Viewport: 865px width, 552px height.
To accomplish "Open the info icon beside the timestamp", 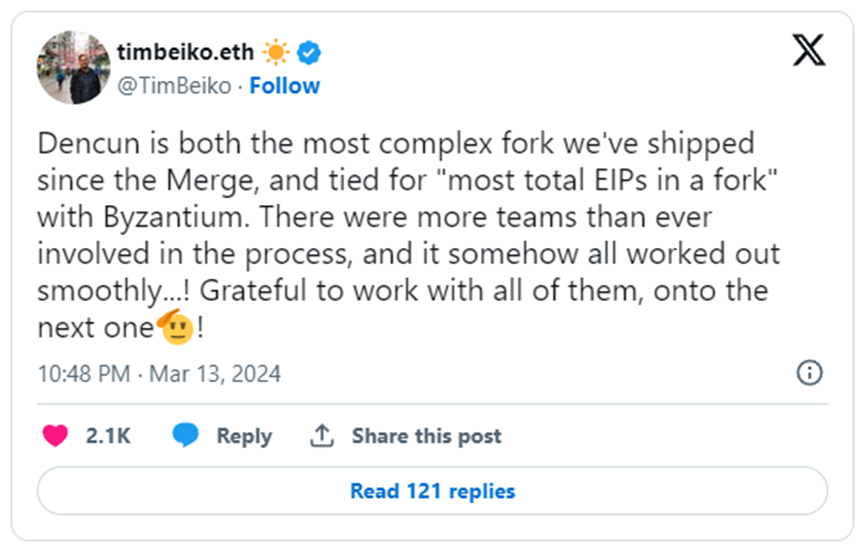I will 808,373.
